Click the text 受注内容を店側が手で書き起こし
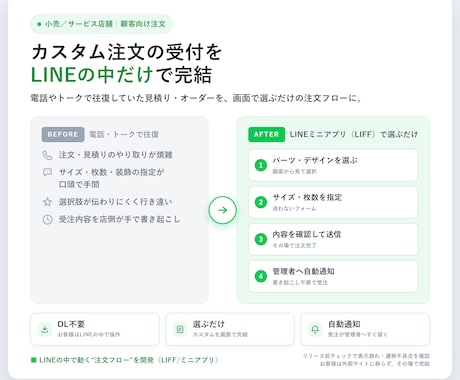This screenshot has width=460, height=380. 119,219
